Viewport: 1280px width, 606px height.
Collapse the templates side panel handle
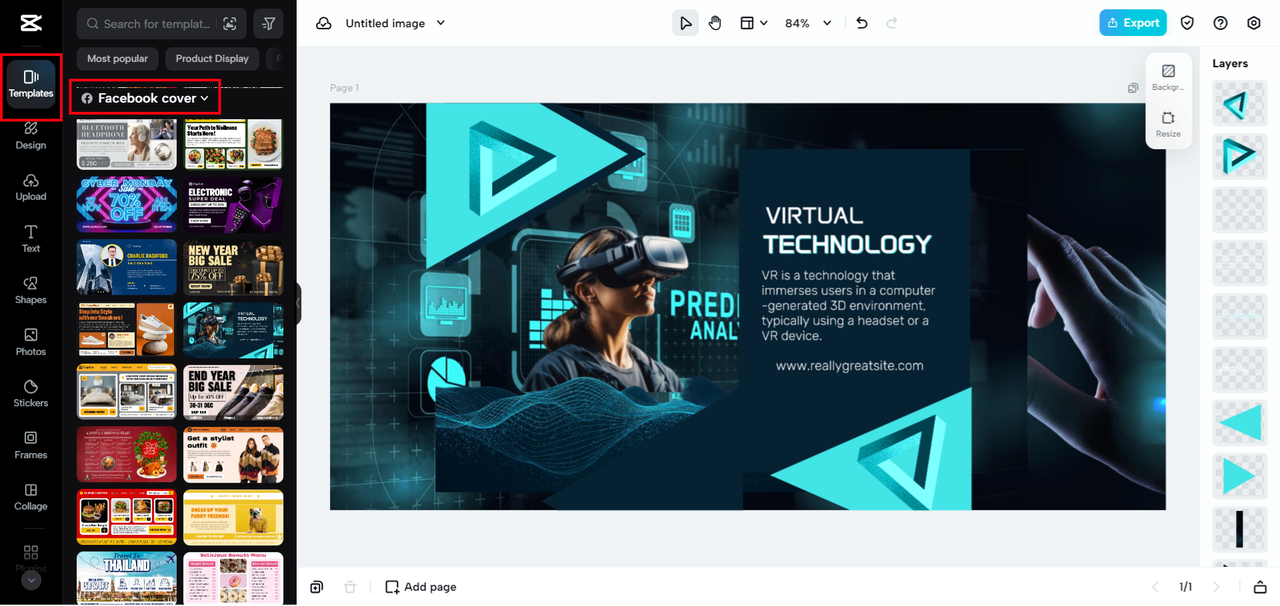coord(298,303)
